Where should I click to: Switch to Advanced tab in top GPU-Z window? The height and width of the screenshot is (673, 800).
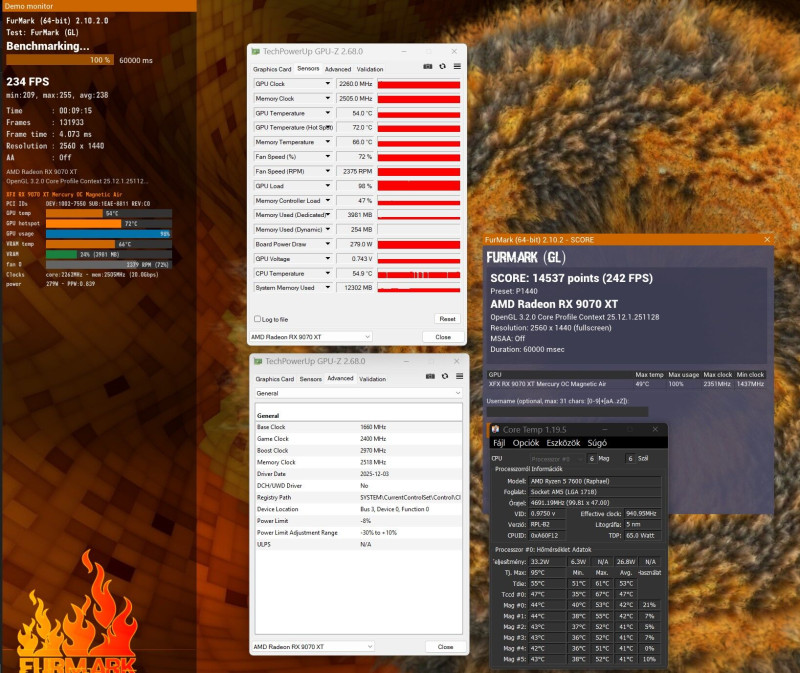pos(338,69)
